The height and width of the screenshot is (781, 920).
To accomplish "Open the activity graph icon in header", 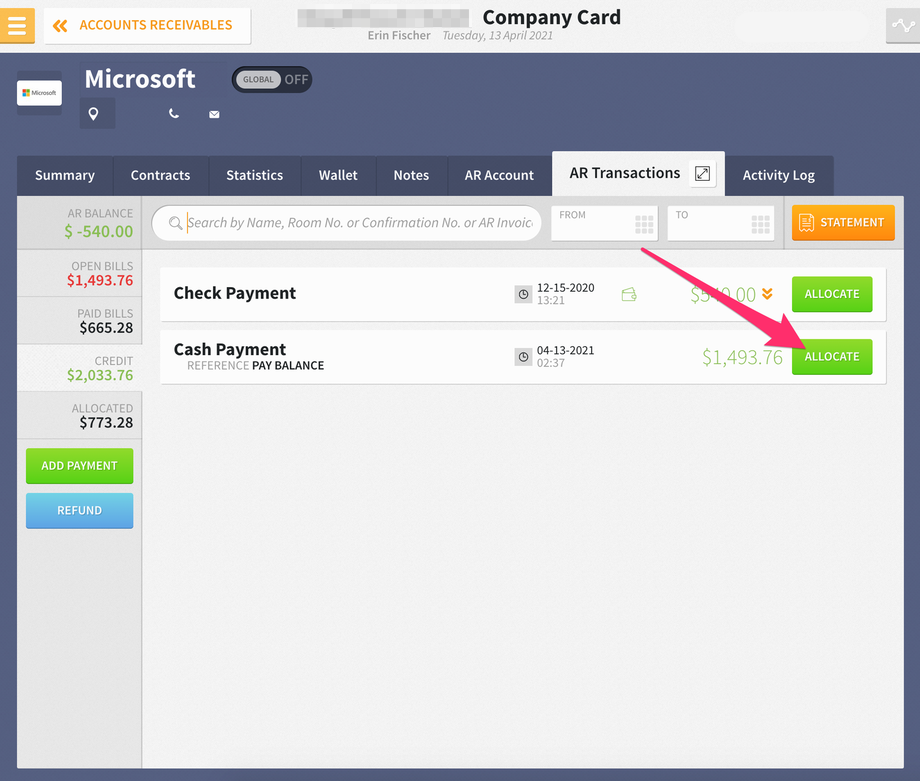I will pyautogui.click(x=903, y=25).
